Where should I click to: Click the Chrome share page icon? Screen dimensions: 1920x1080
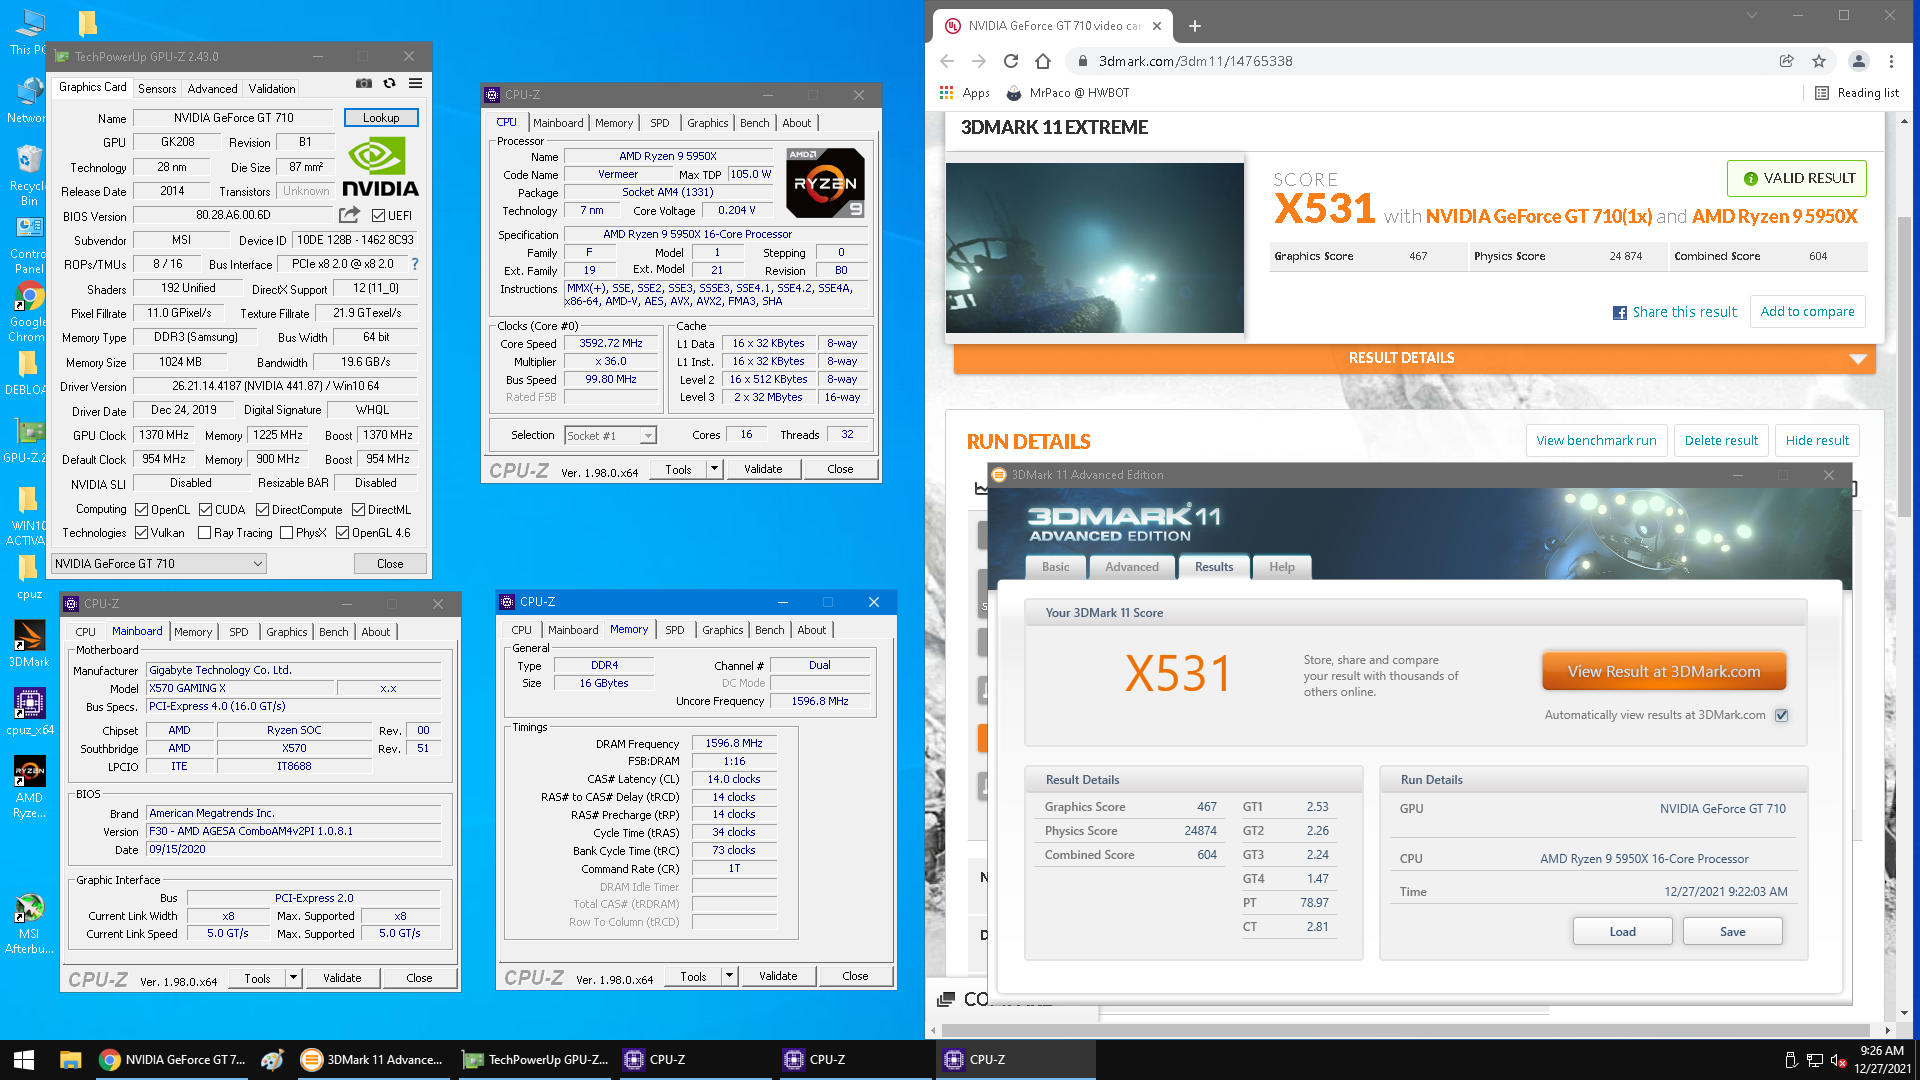point(1787,61)
